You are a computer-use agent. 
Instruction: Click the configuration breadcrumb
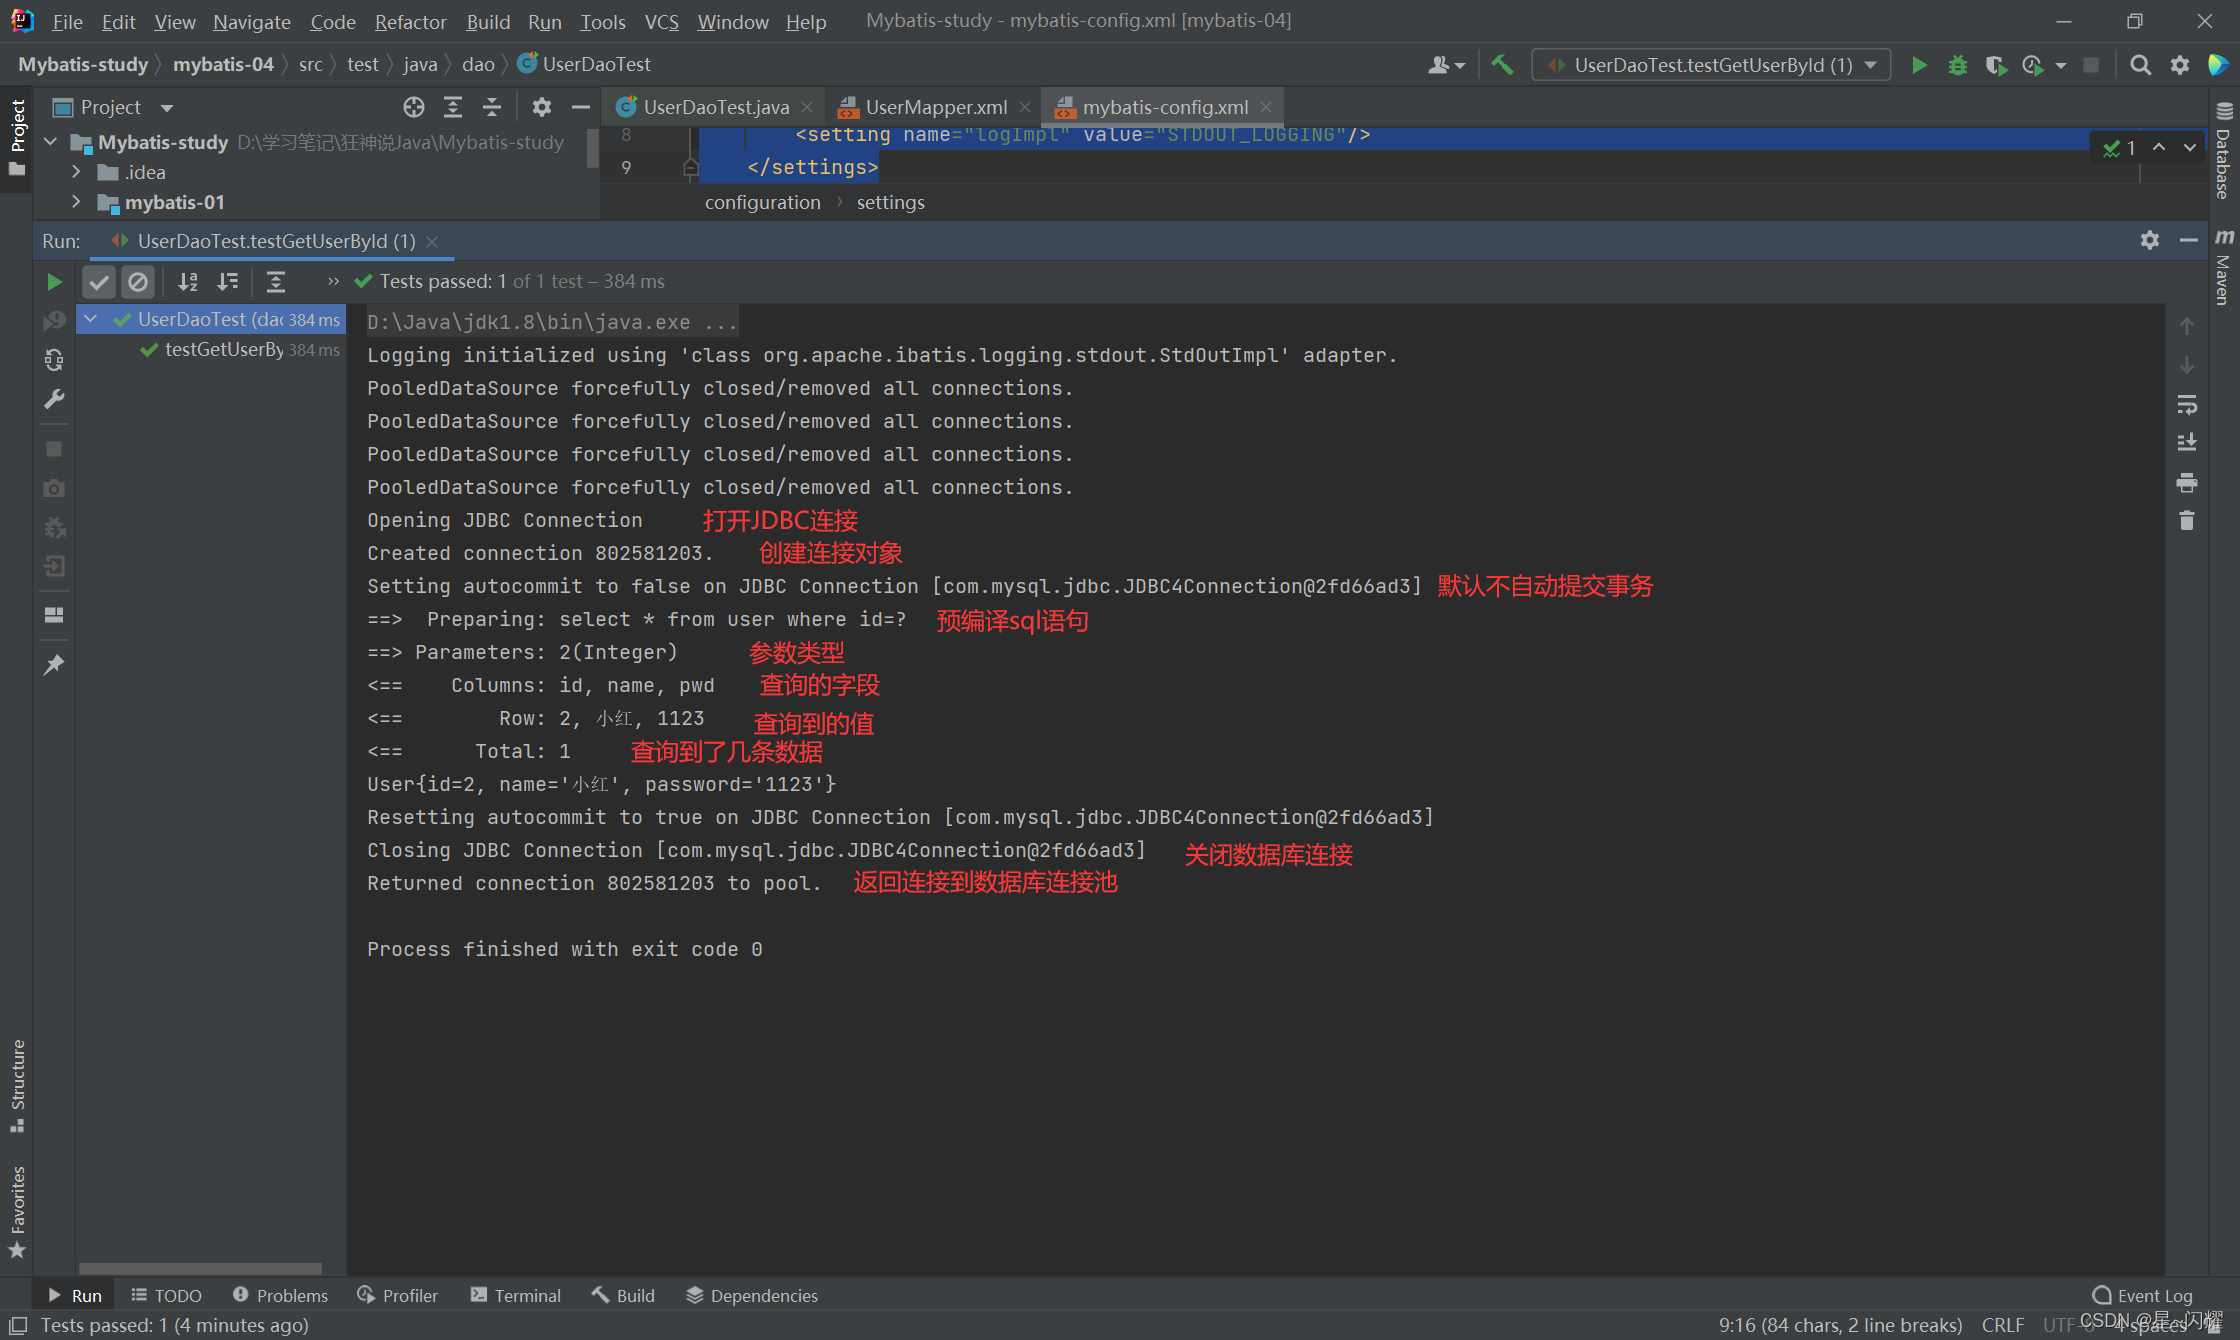click(x=762, y=202)
